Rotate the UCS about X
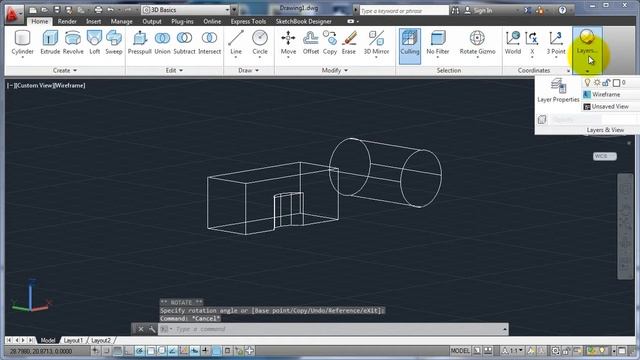The width and height of the screenshot is (640, 360). click(x=532, y=43)
